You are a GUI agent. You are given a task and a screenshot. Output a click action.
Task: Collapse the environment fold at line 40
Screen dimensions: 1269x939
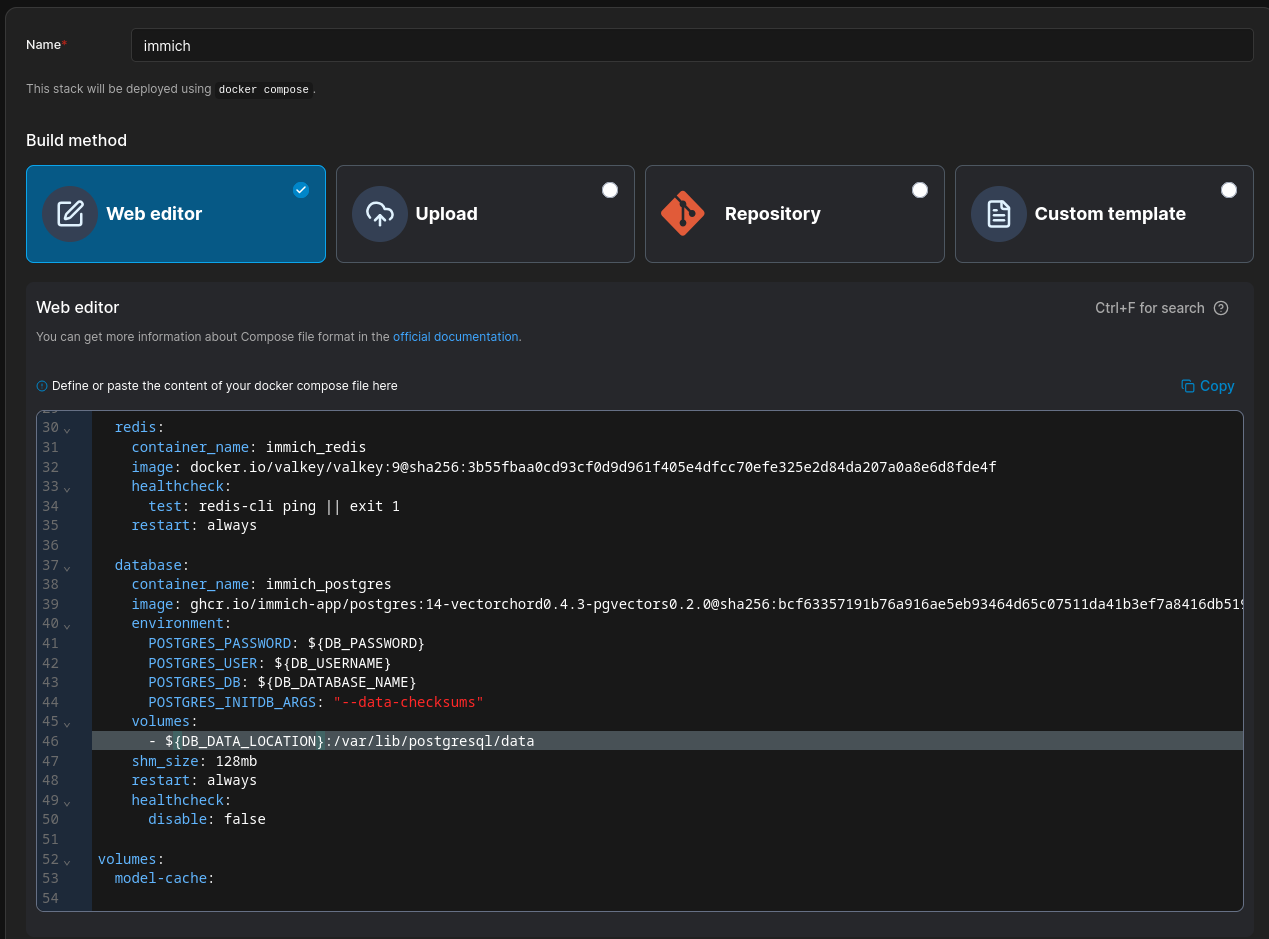click(68, 625)
